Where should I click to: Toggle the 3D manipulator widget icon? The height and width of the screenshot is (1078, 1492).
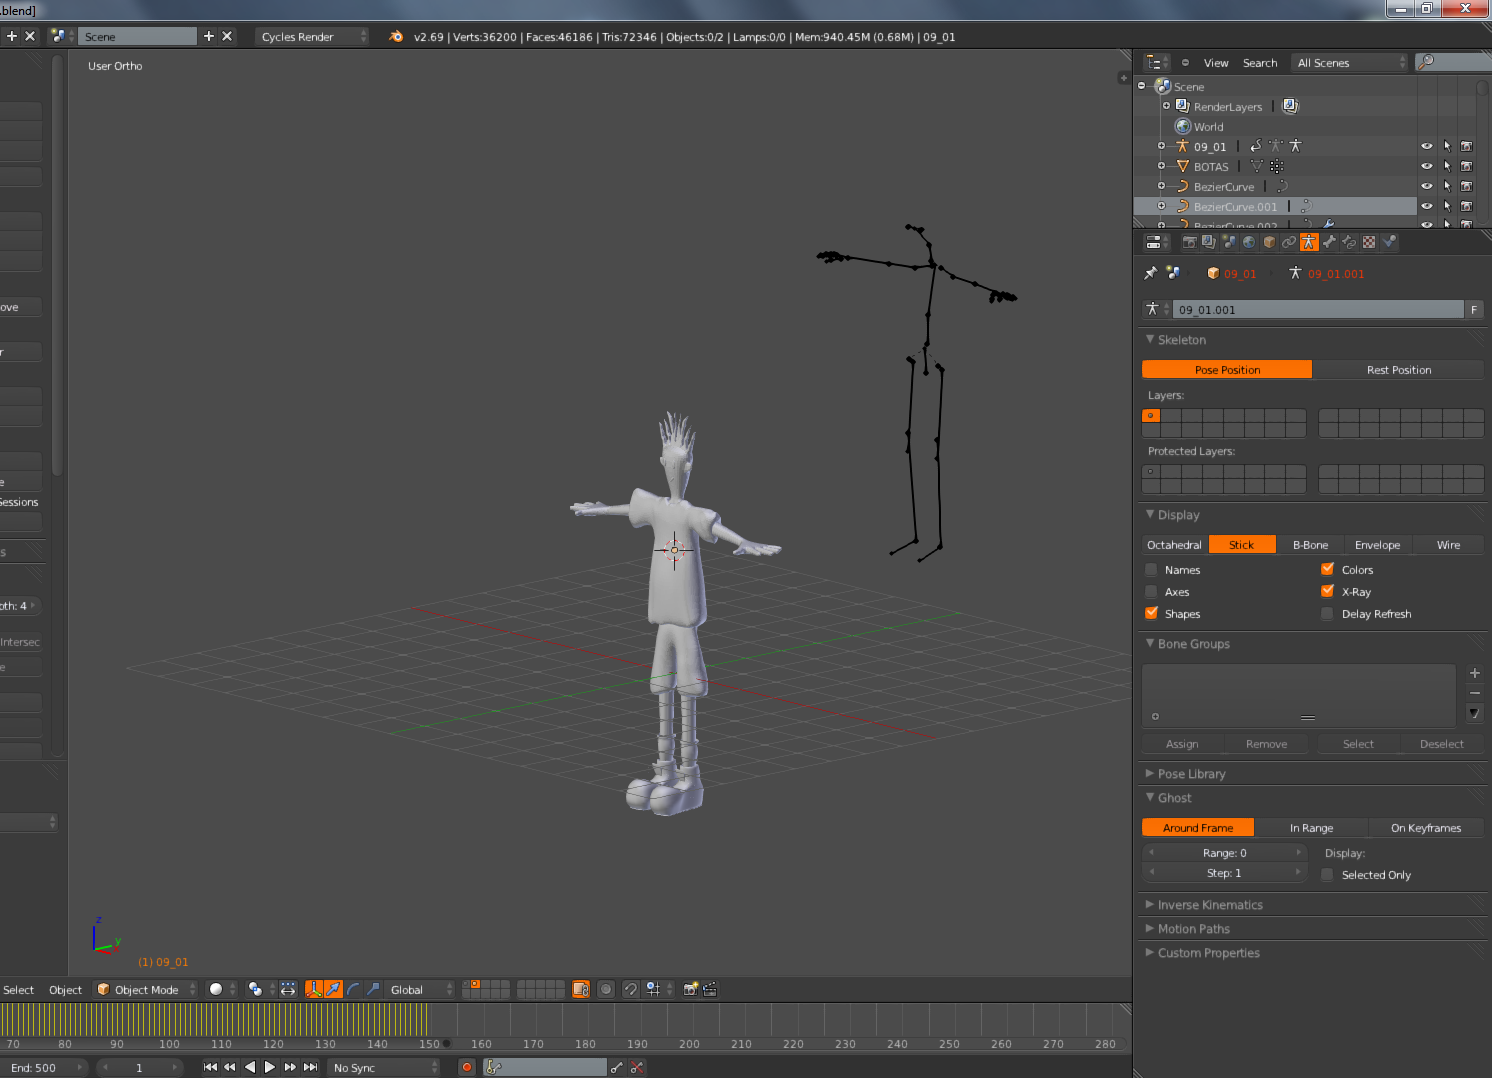click(x=314, y=989)
